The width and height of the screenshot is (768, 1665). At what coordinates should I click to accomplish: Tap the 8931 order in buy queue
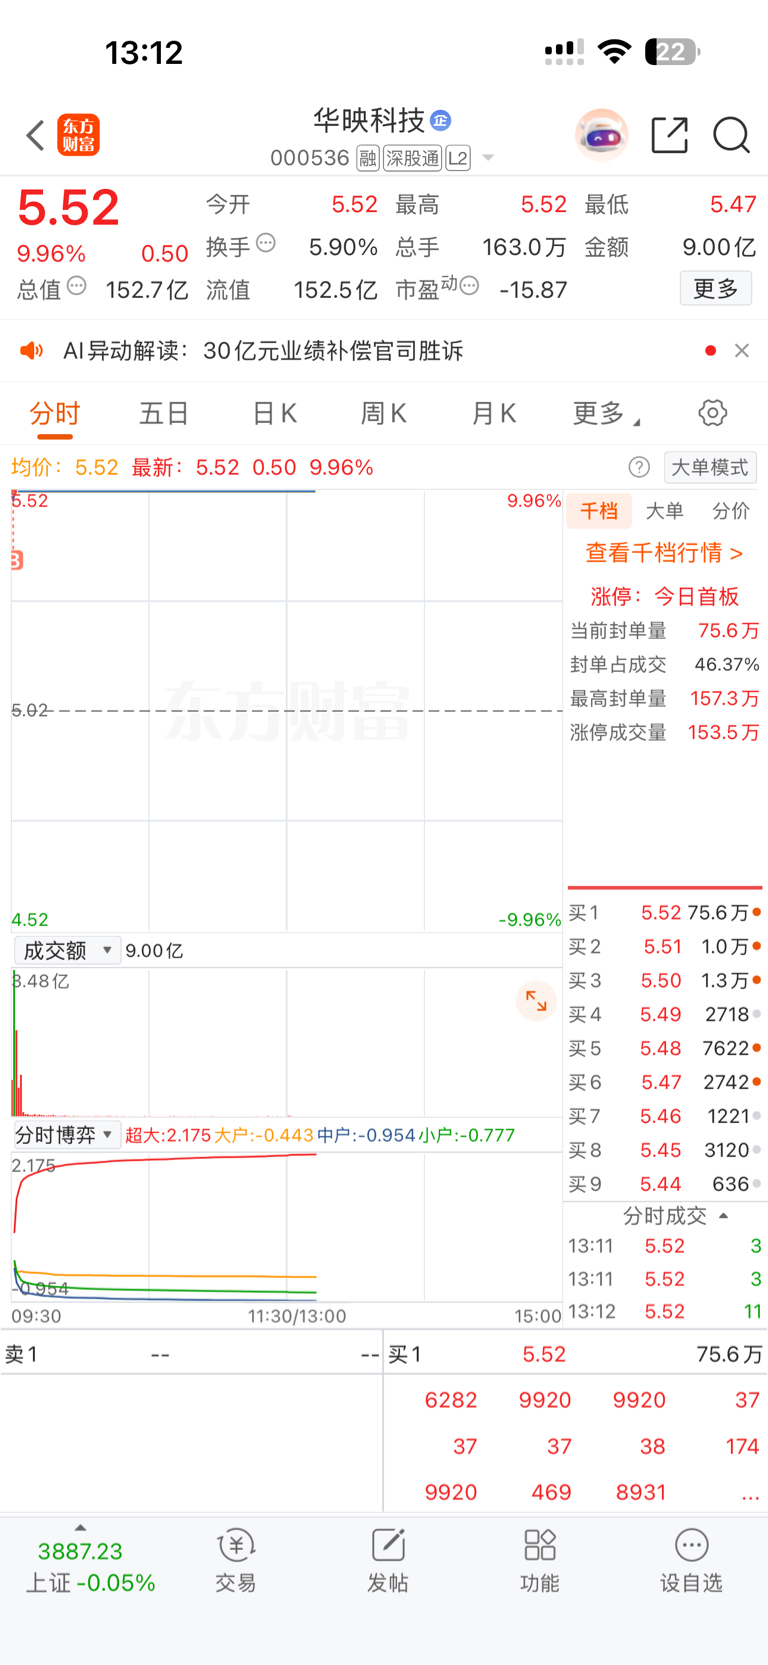click(641, 1493)
